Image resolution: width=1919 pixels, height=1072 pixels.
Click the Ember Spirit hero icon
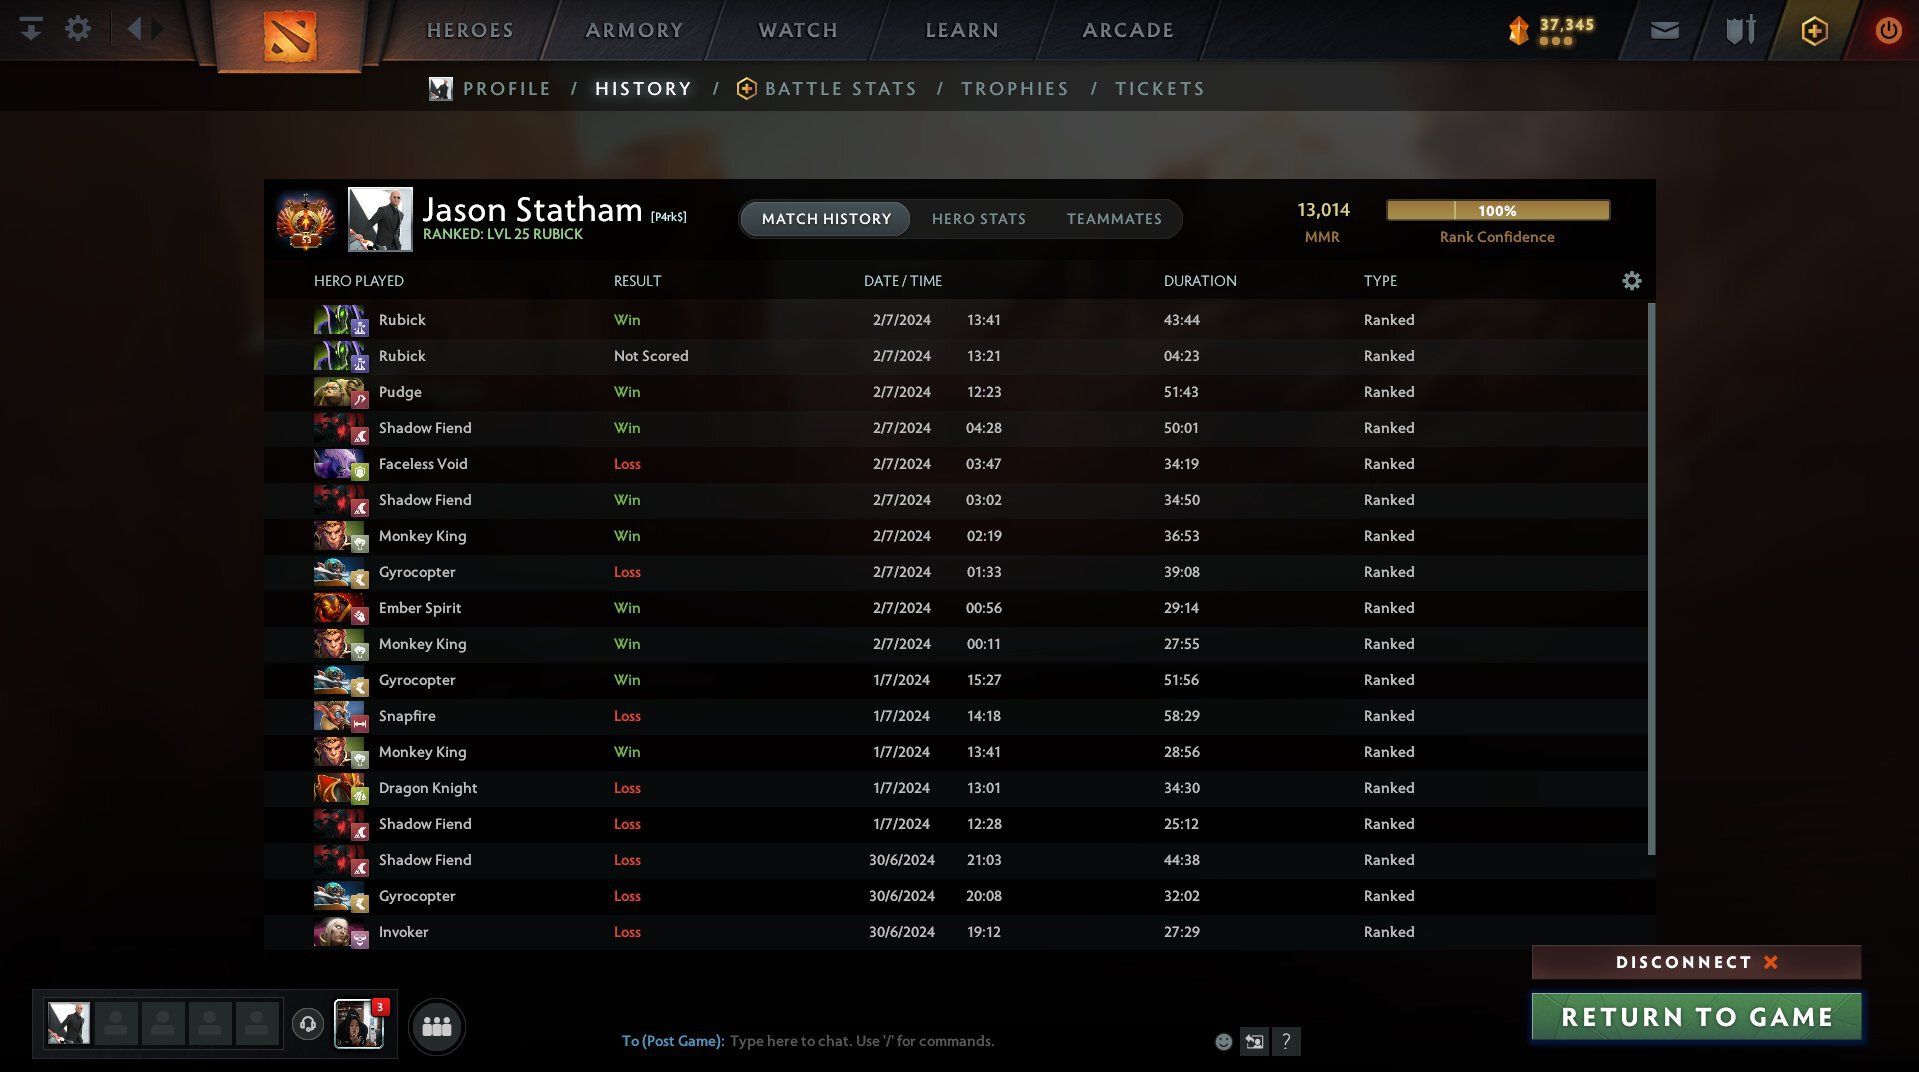pos(340,608)
